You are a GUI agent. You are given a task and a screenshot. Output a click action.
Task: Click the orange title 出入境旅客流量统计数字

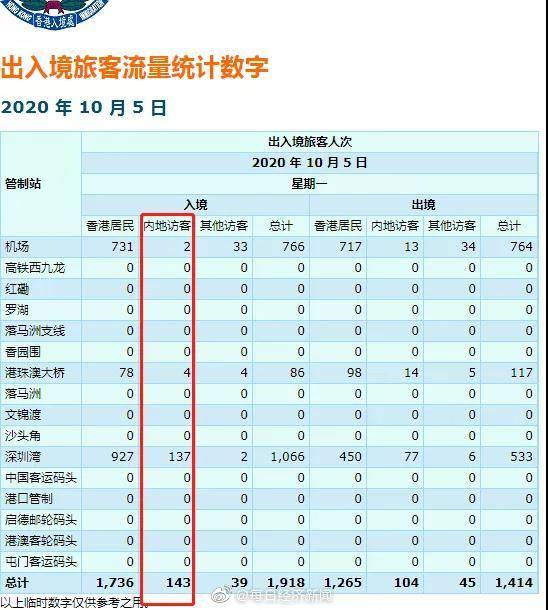(135, 68)
